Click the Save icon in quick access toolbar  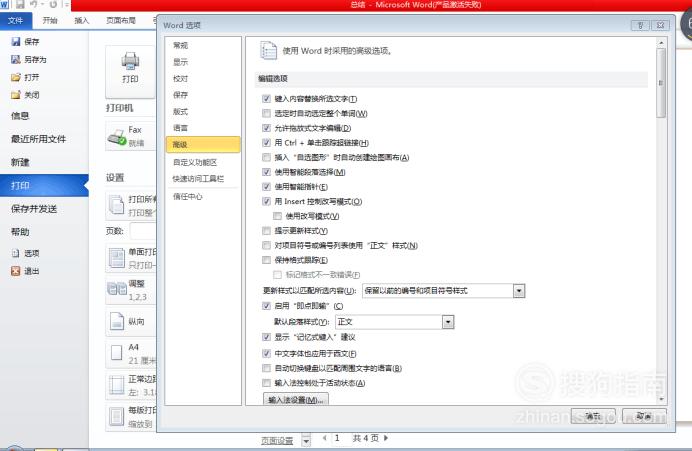[x=20, y=5]
